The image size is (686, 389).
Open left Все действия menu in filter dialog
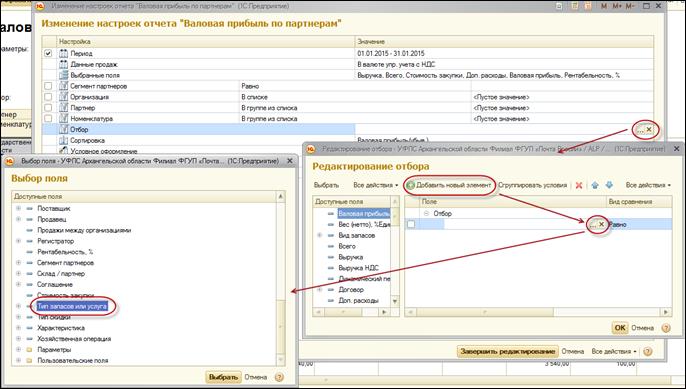click(x=375, y=186)
